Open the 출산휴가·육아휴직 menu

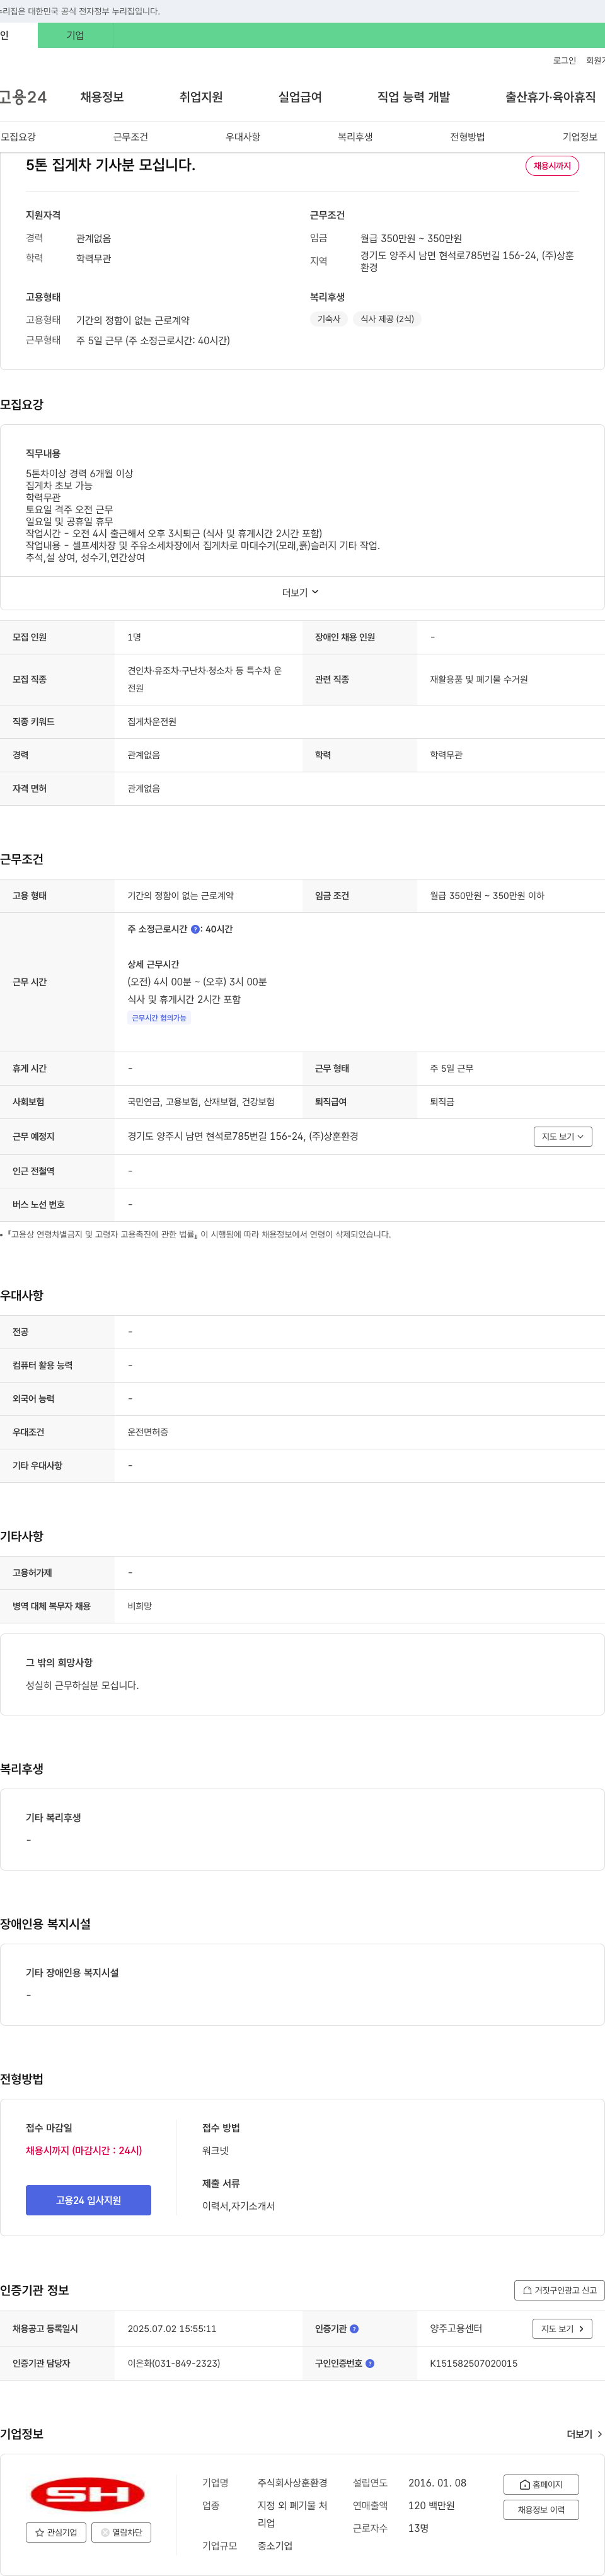click(550, 97)
